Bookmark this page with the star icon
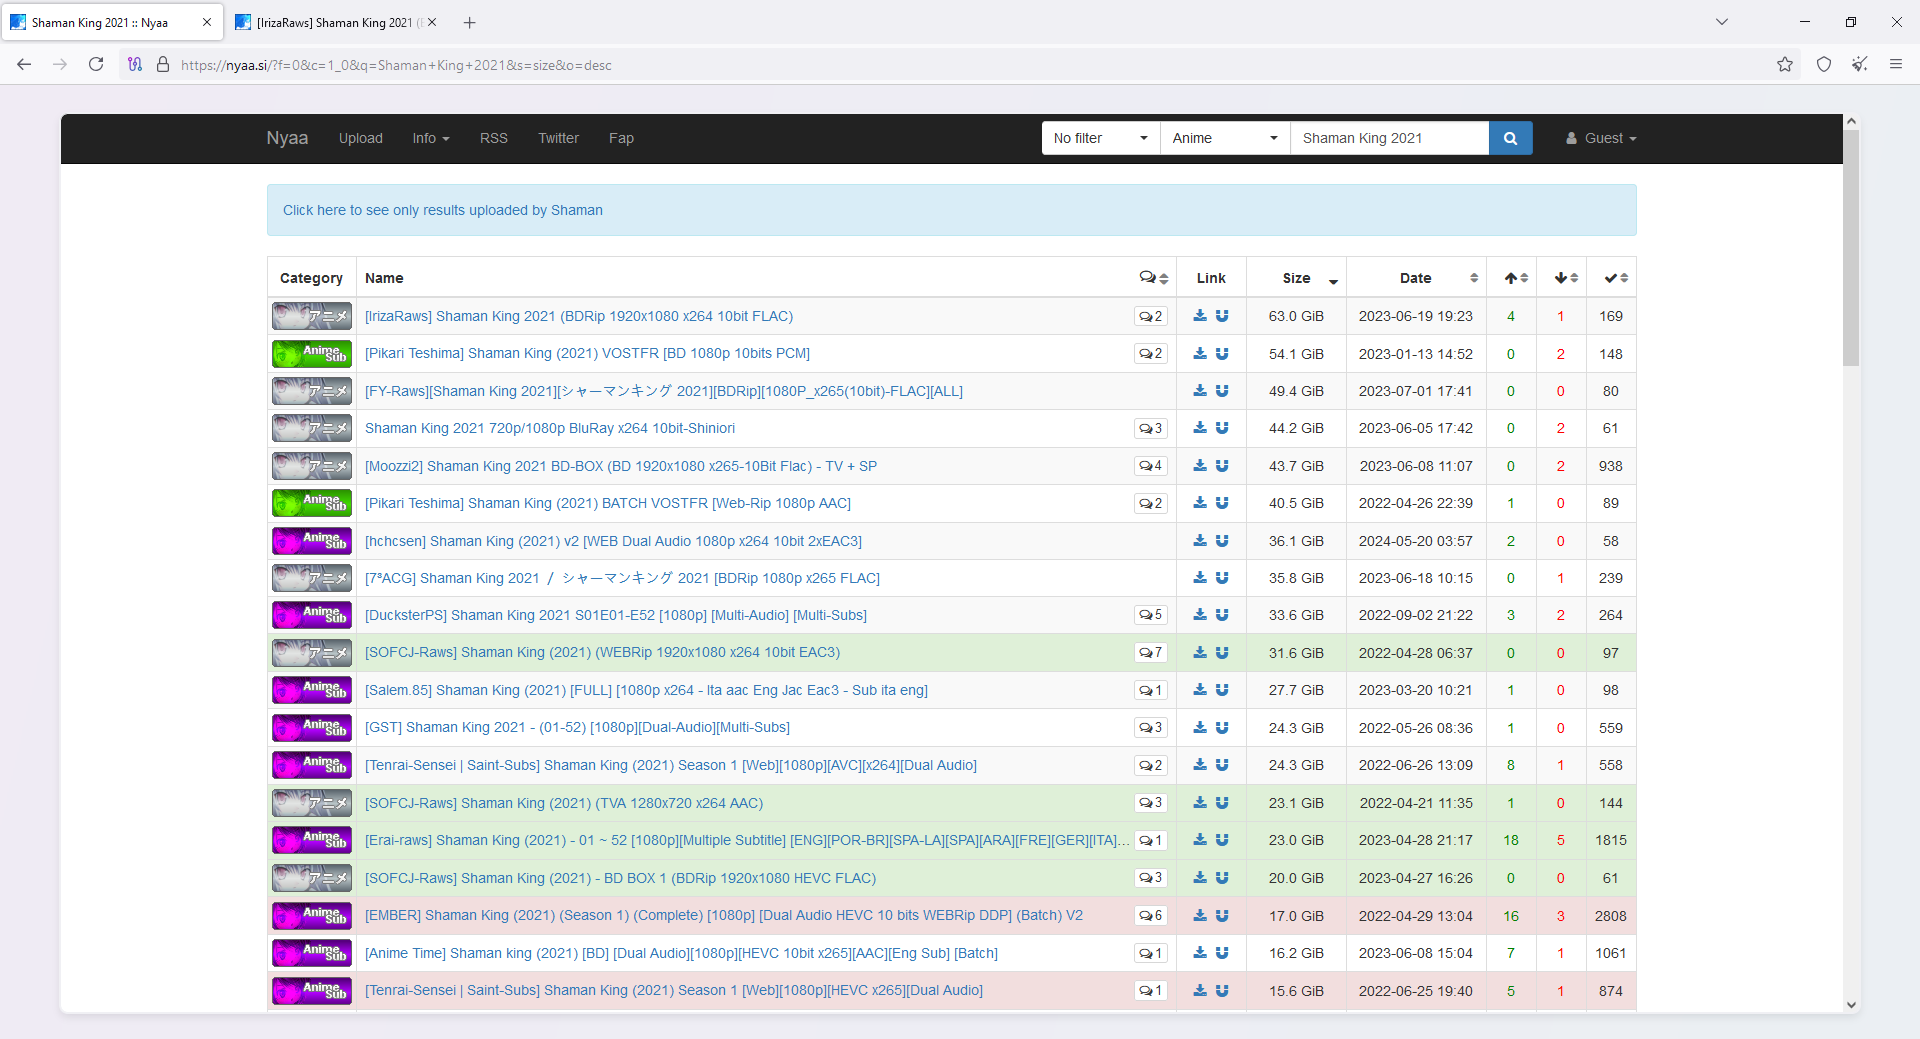Screen dimensions: 1920x1039 tap(1785, 65)
